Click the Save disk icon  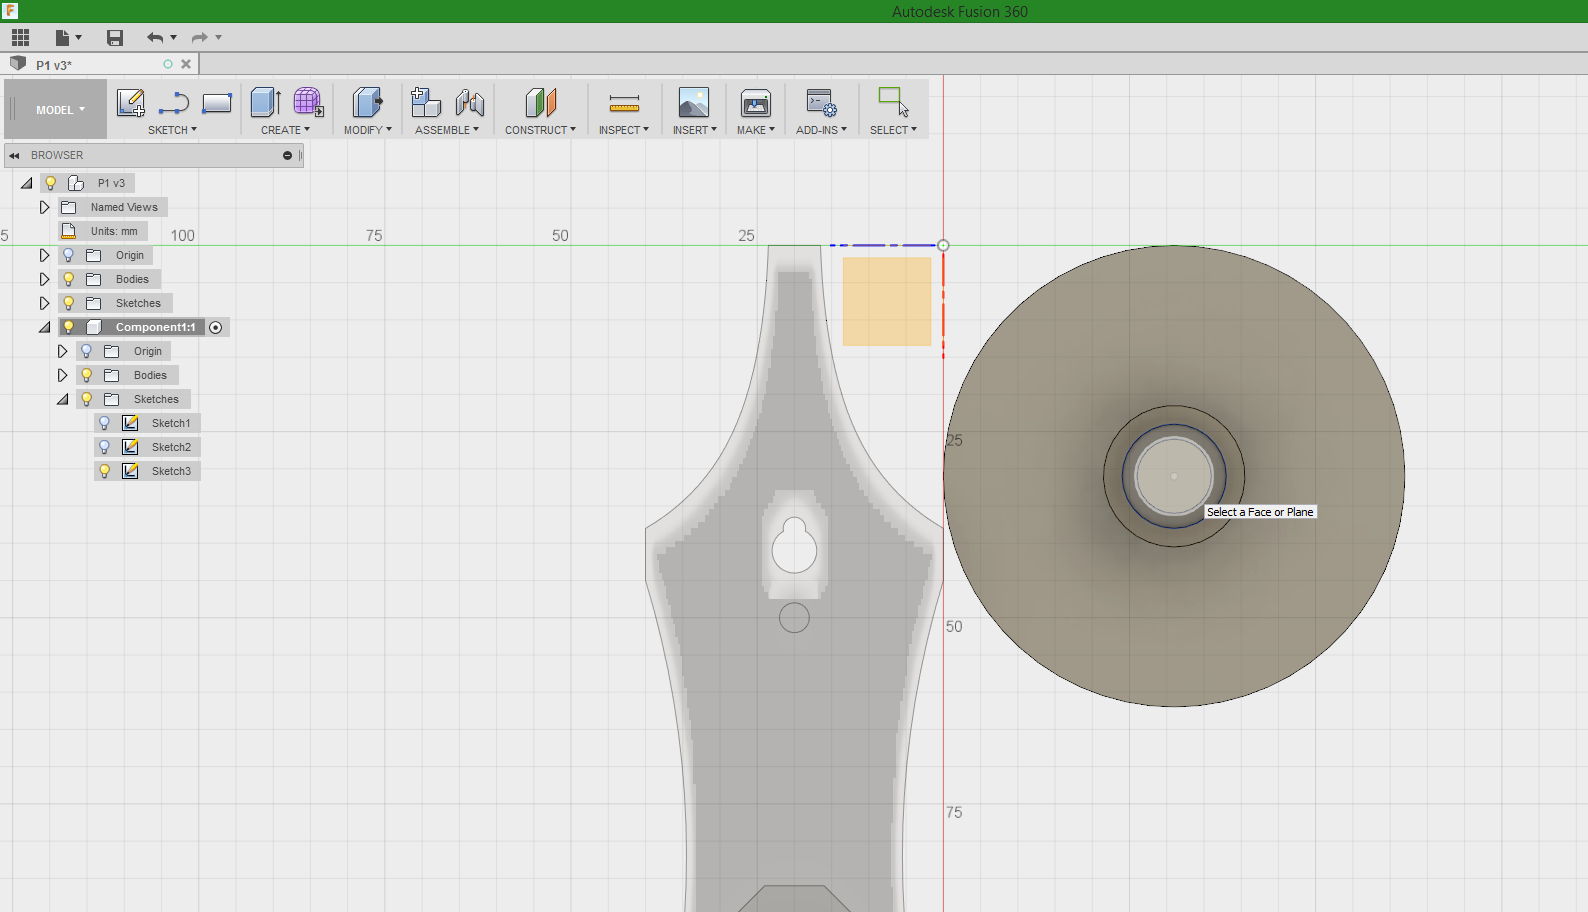[115, 38]
